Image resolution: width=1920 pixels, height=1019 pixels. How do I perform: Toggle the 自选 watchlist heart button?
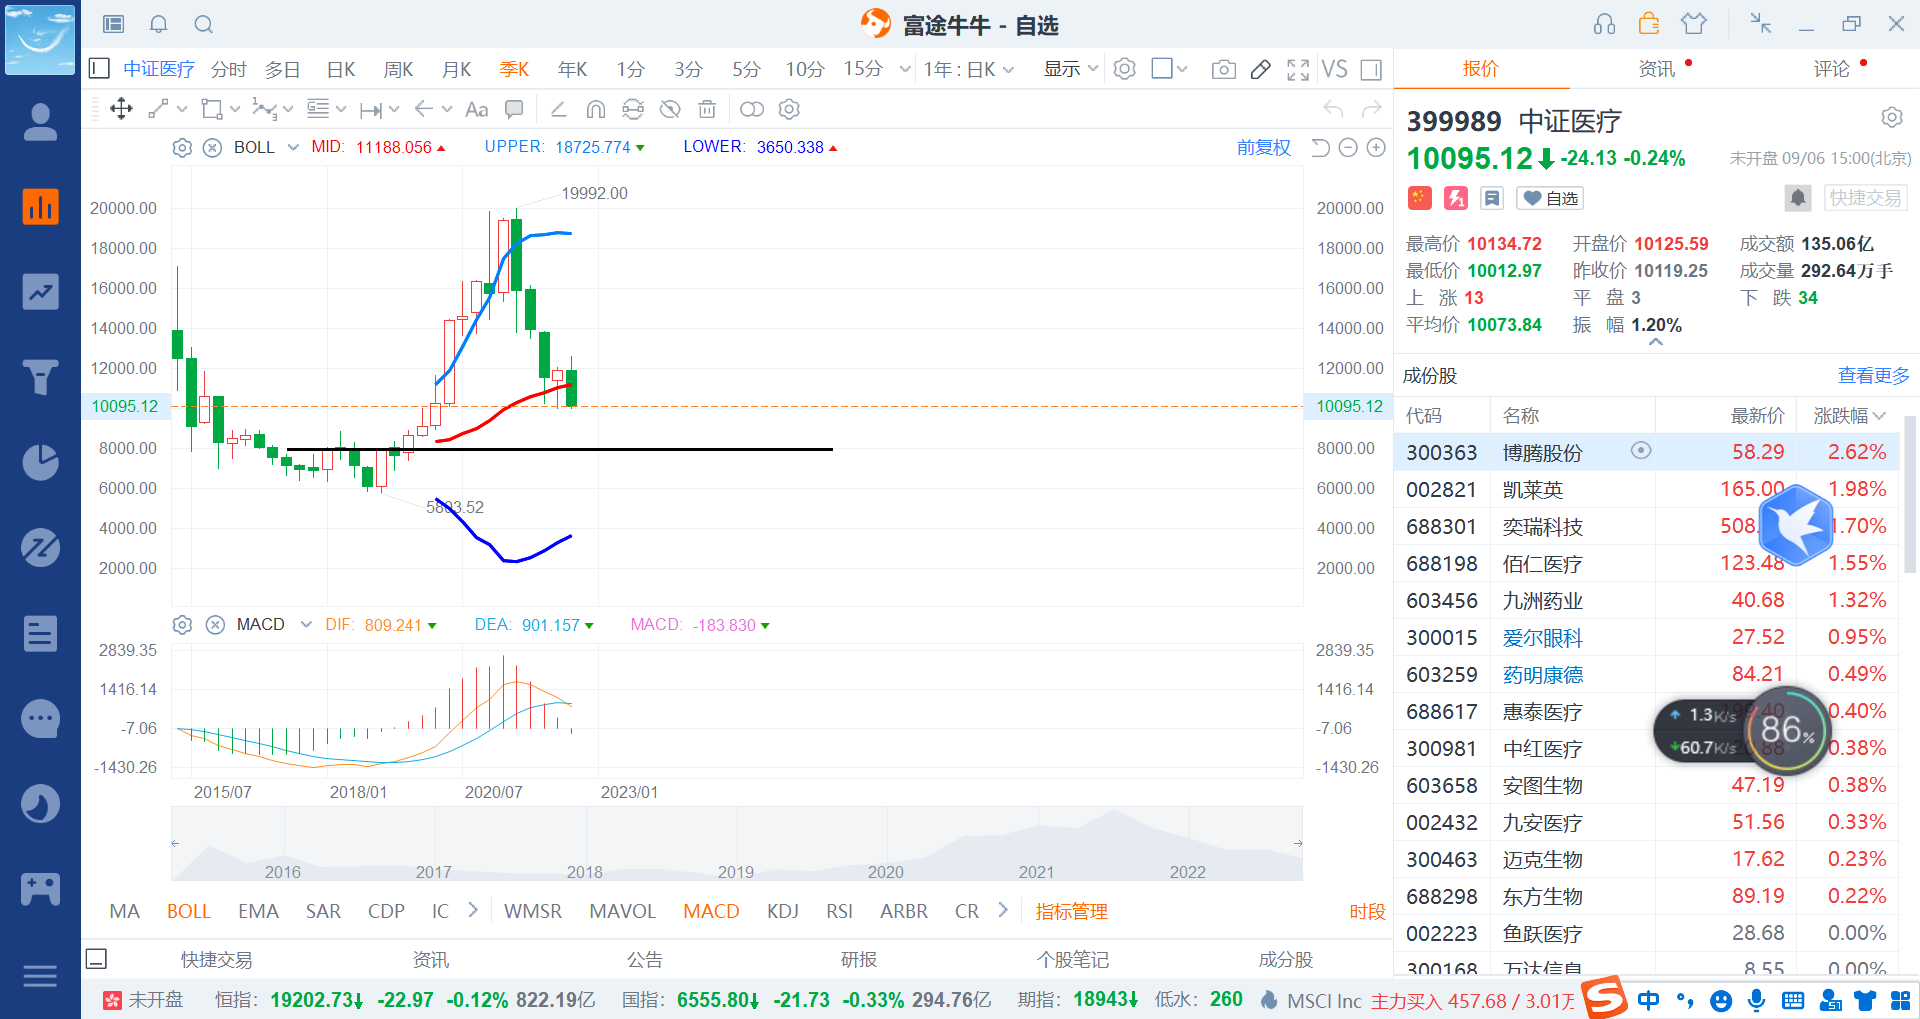coord(1550,198)
